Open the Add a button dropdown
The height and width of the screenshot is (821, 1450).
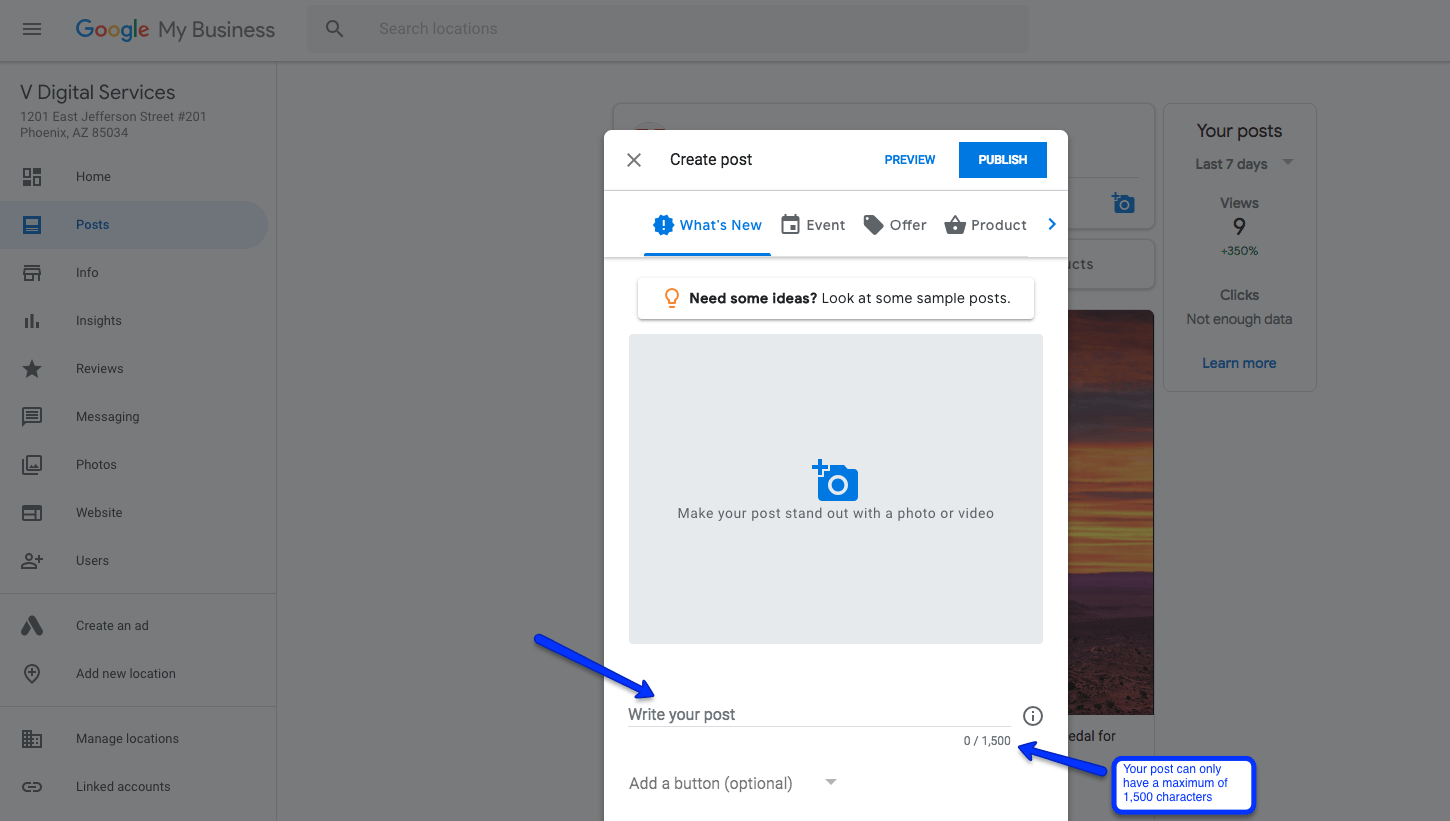(x=733, y=783)
